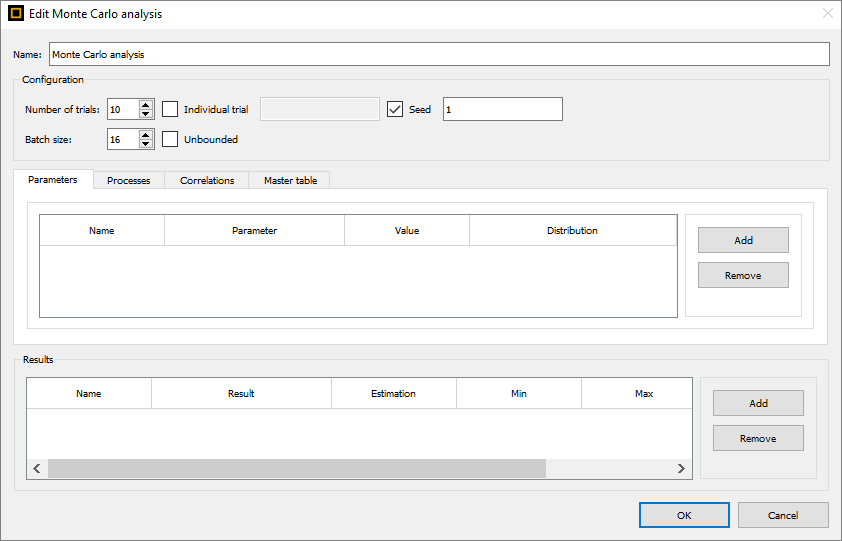842x541 pixels.
Task: Click the right arrow of Results scrollbar
Action: coord(681,468)
